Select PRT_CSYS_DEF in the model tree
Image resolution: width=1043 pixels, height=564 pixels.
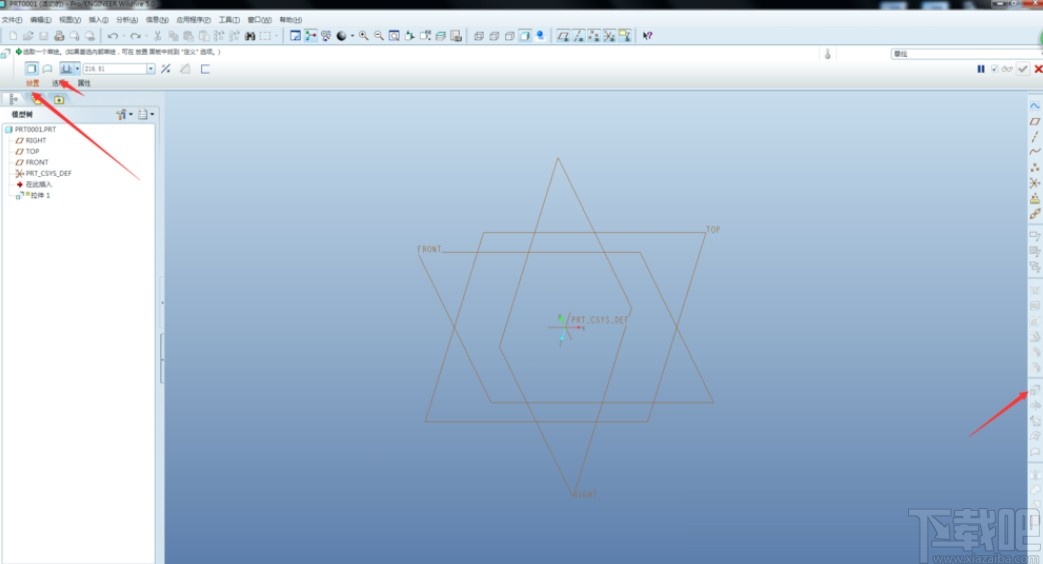point(48,173)
